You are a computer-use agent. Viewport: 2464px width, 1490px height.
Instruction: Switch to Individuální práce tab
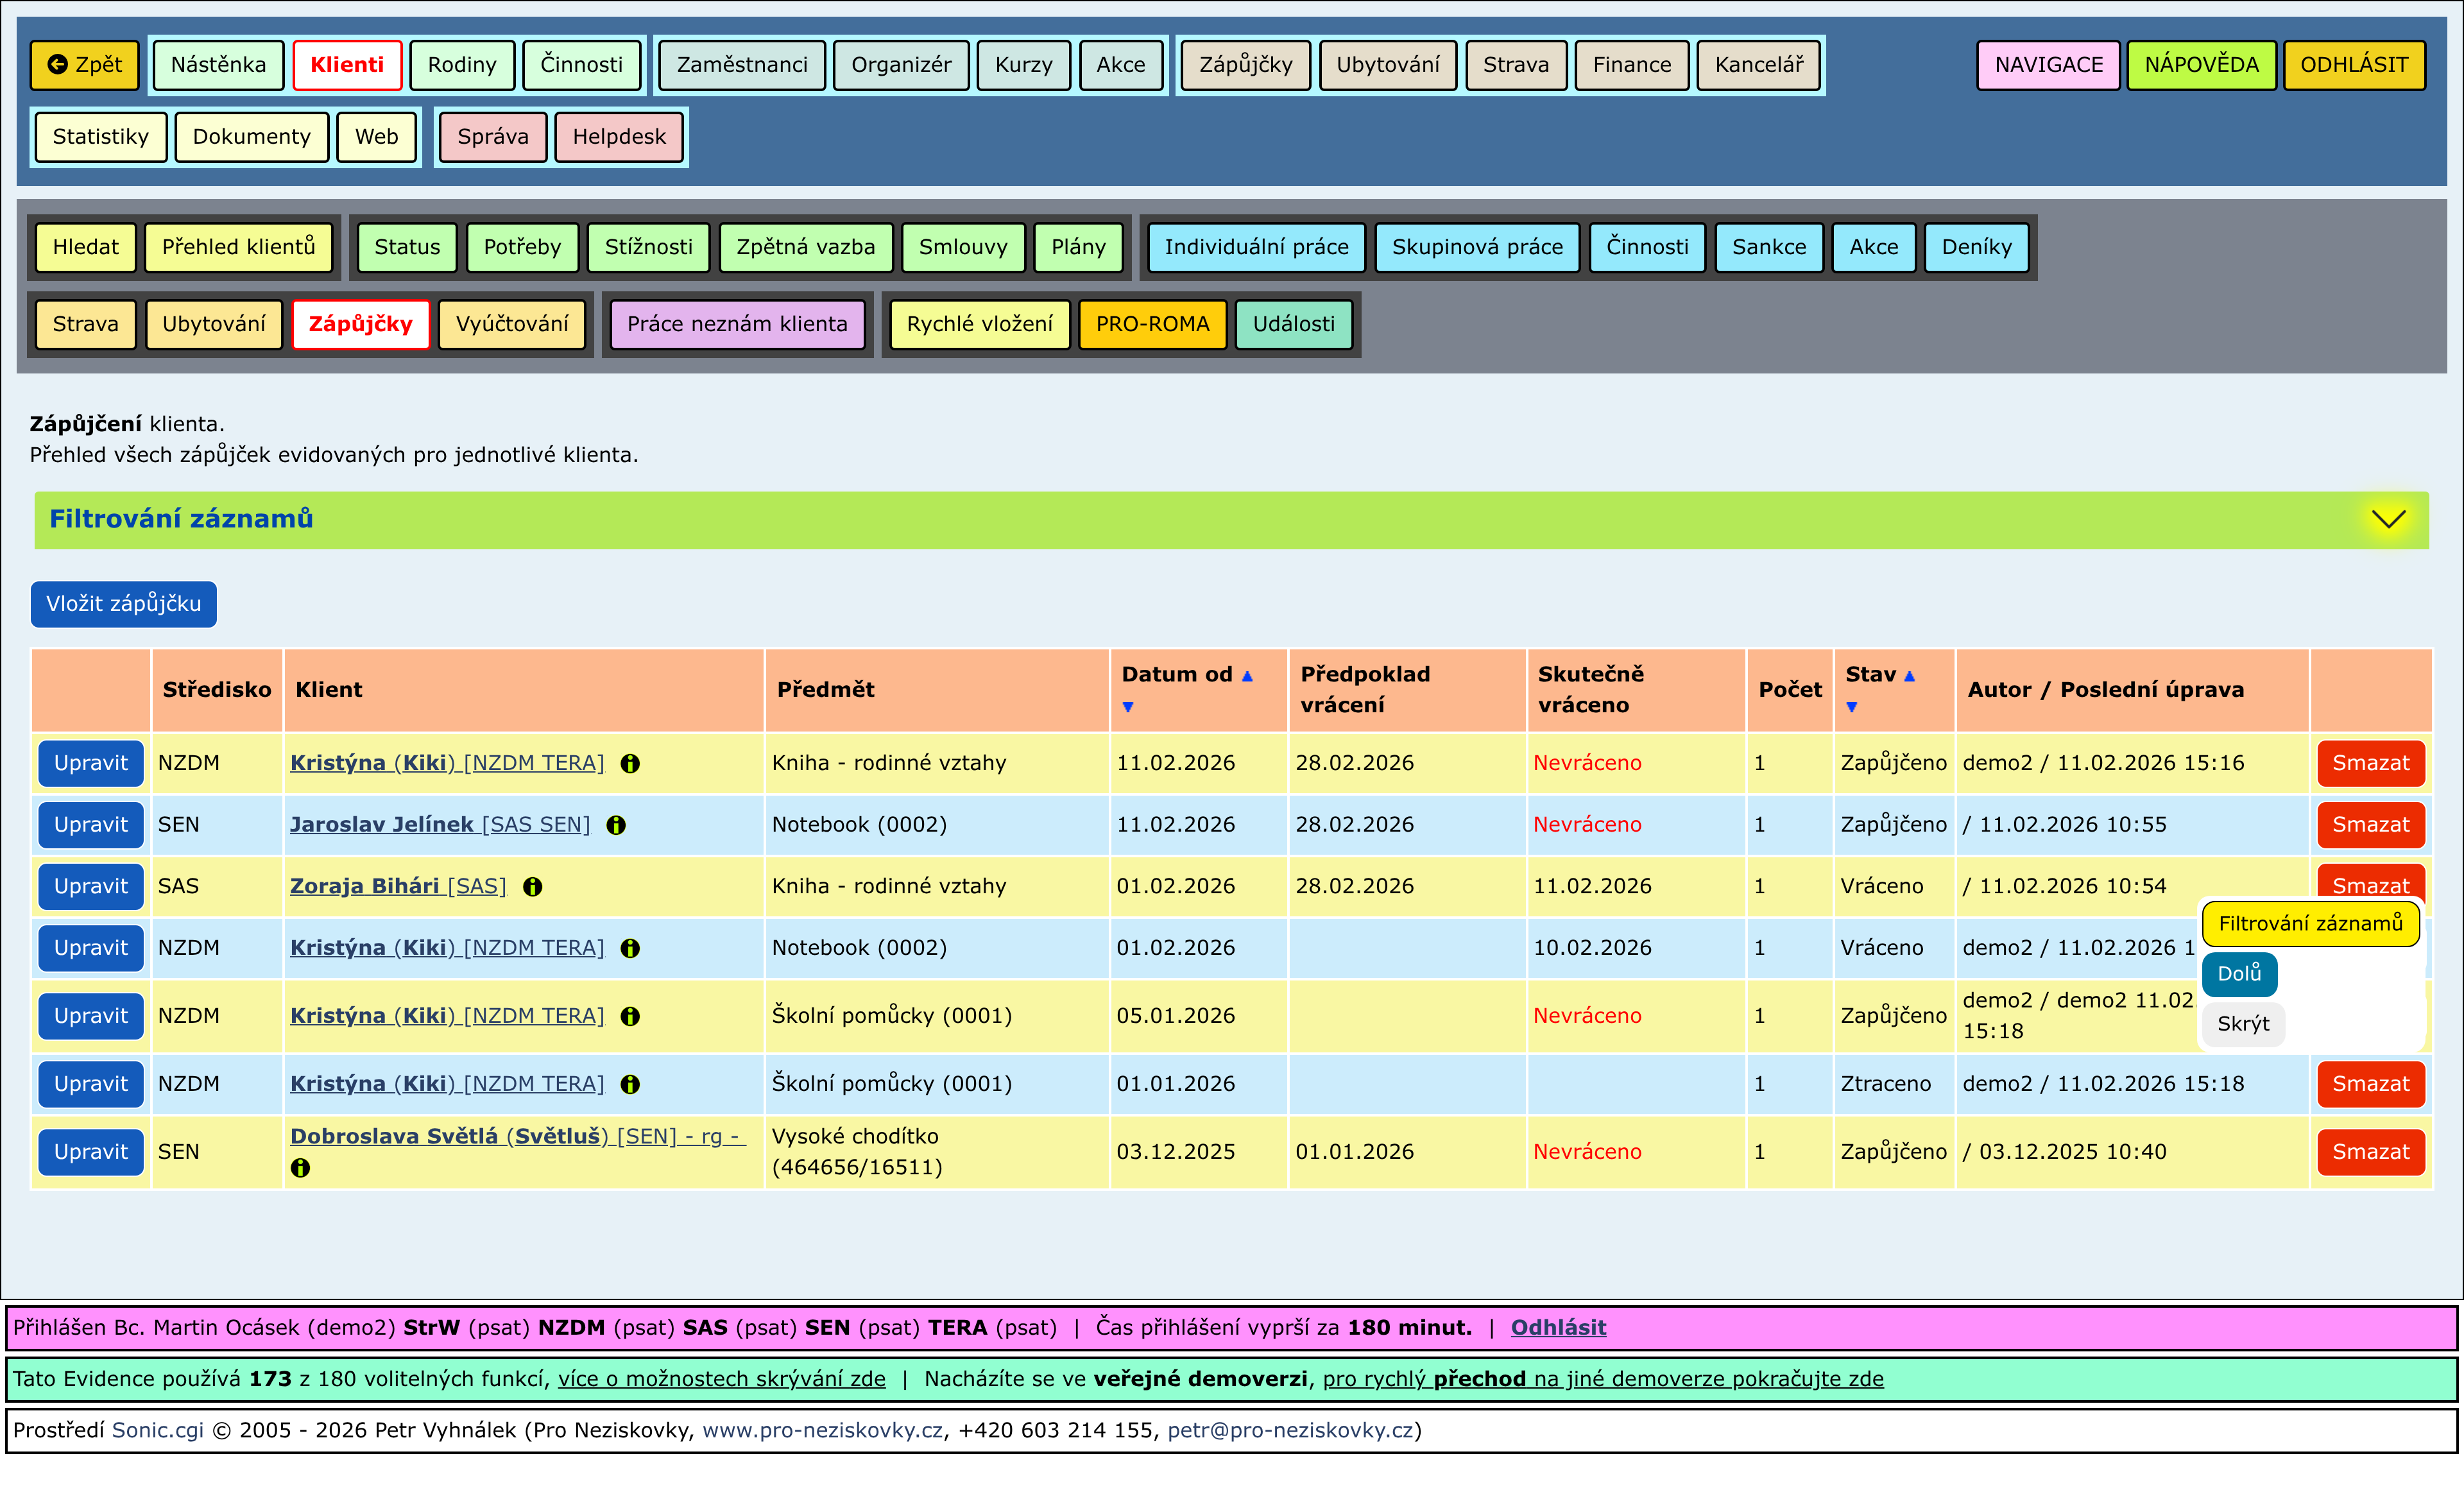[x=1255, y=247]
